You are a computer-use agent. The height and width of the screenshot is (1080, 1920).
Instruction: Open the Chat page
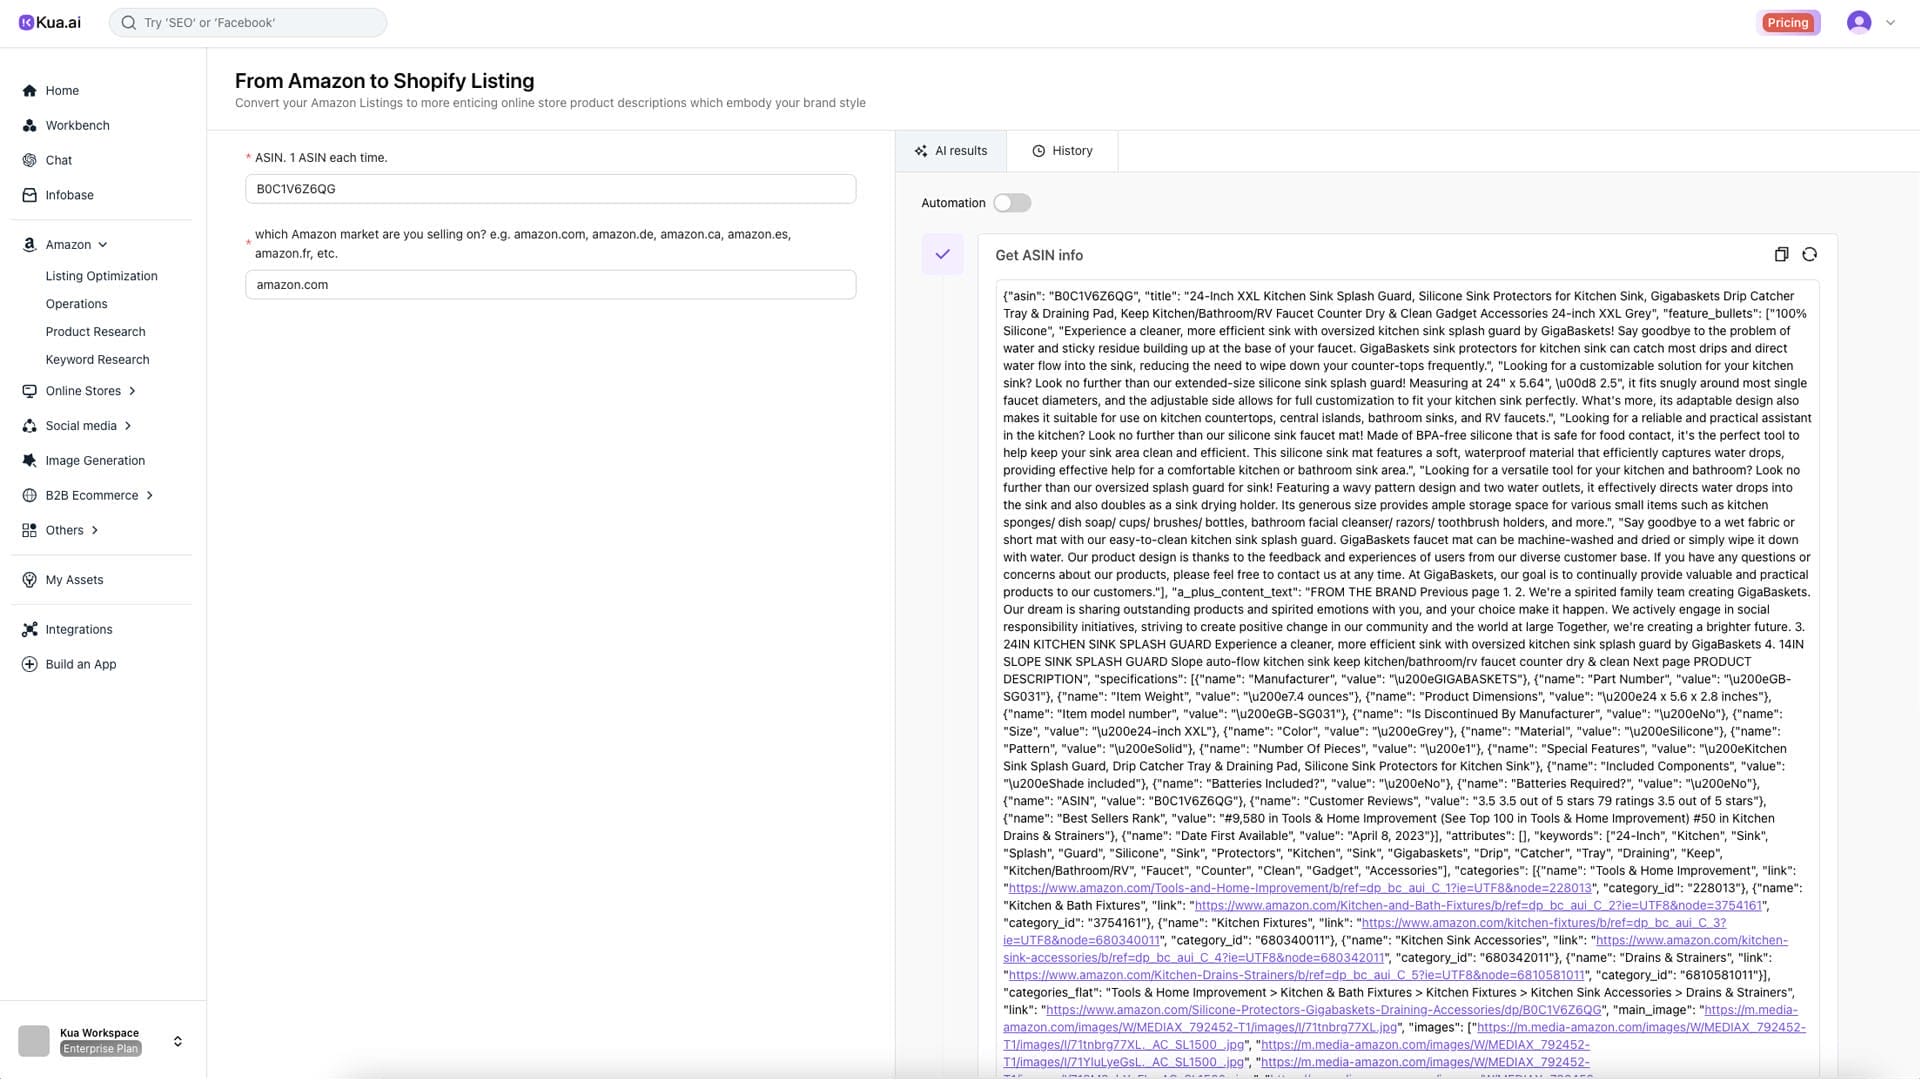58,160
